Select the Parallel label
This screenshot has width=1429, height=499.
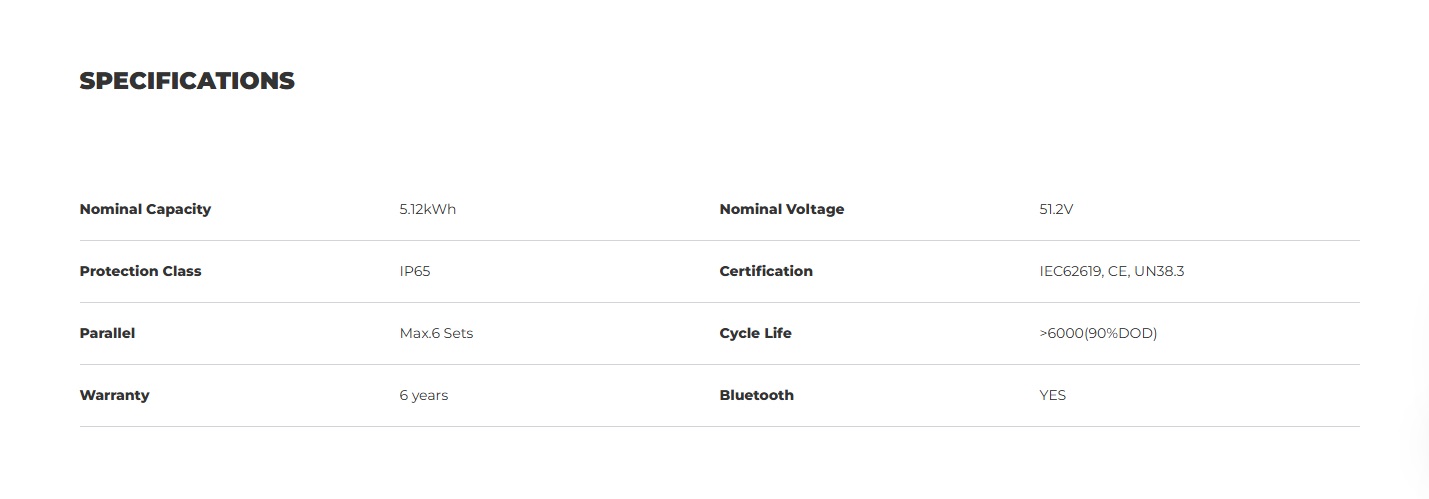tap(107, 333)
